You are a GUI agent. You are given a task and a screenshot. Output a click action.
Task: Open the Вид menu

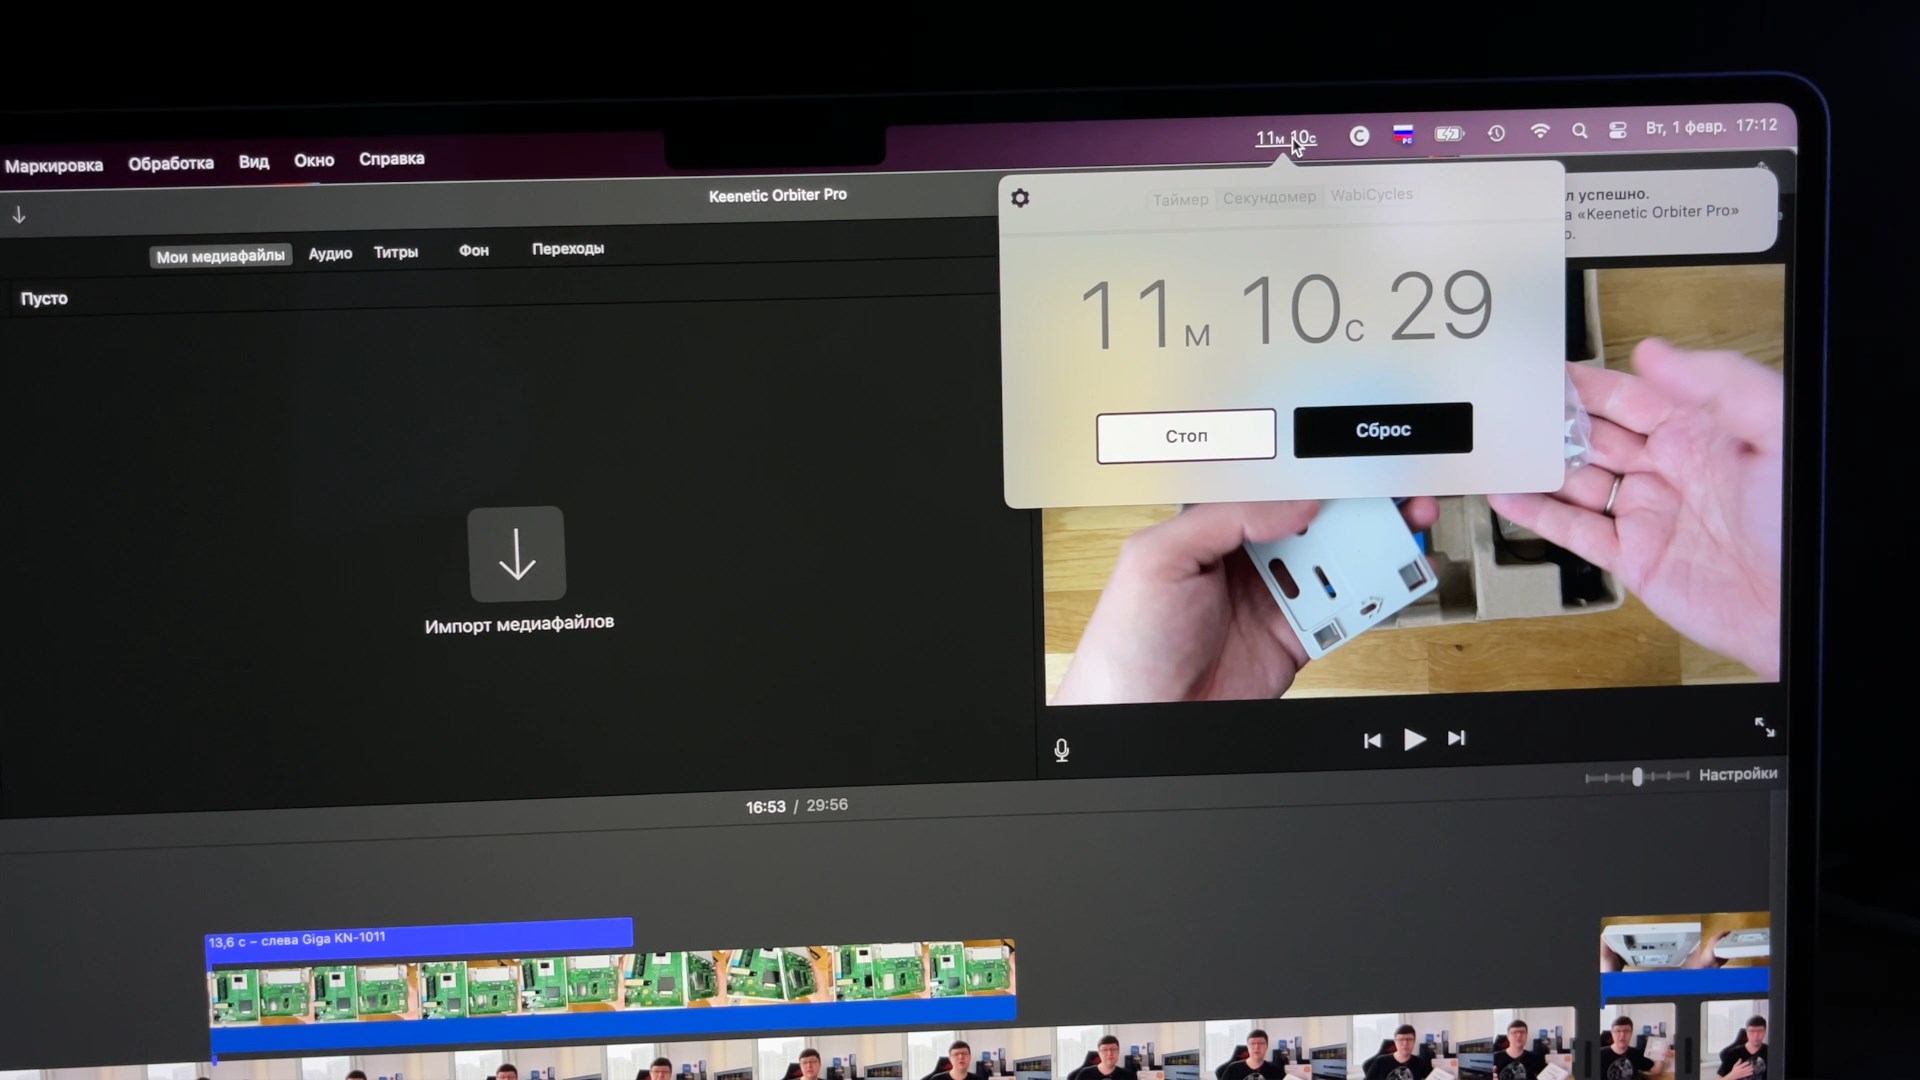pyautogui.click(x=254, y=161)
